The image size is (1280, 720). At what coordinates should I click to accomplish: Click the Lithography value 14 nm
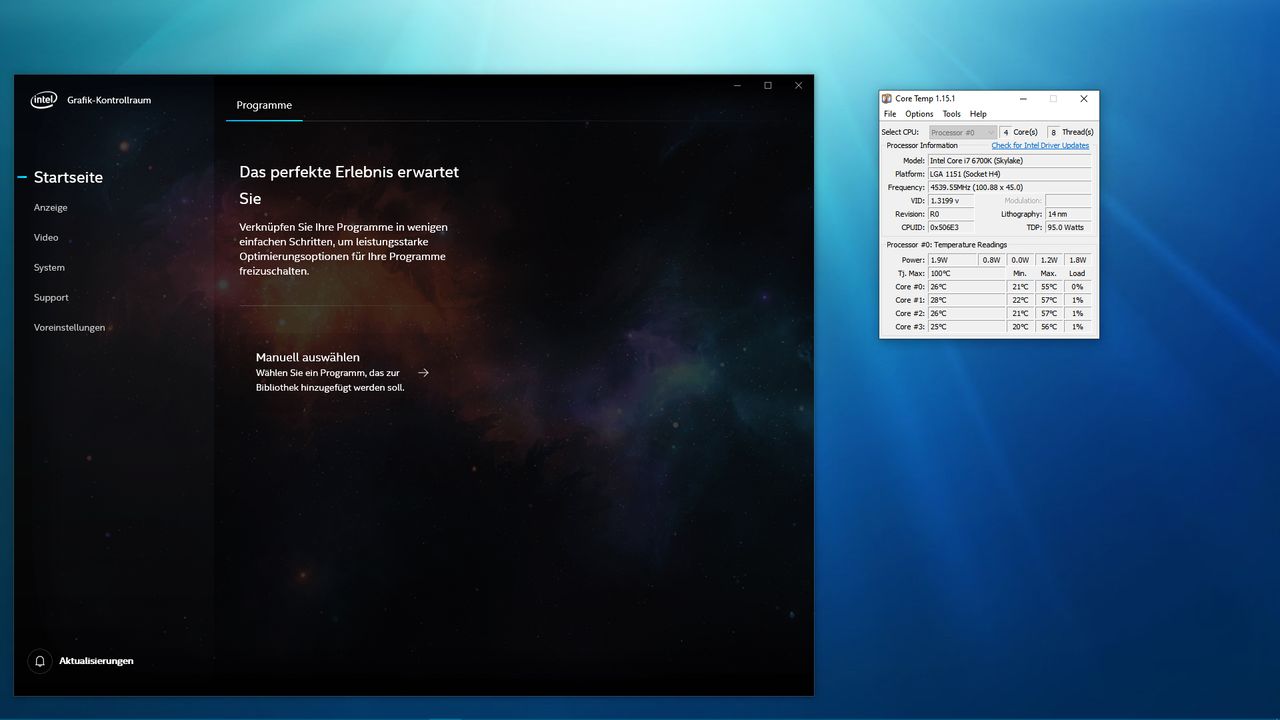[1068, 214]
